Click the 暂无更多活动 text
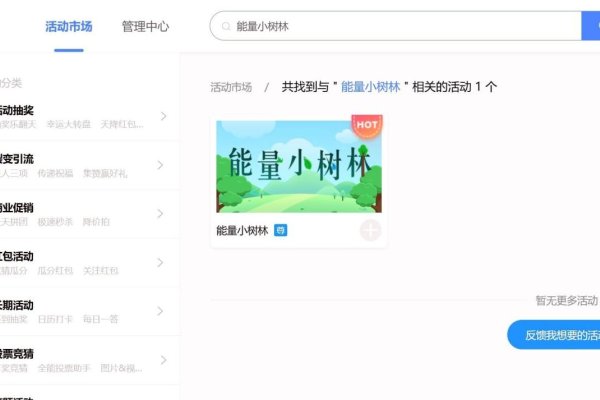The height and width of the screenshot is (400, 600). click(566, 301)
